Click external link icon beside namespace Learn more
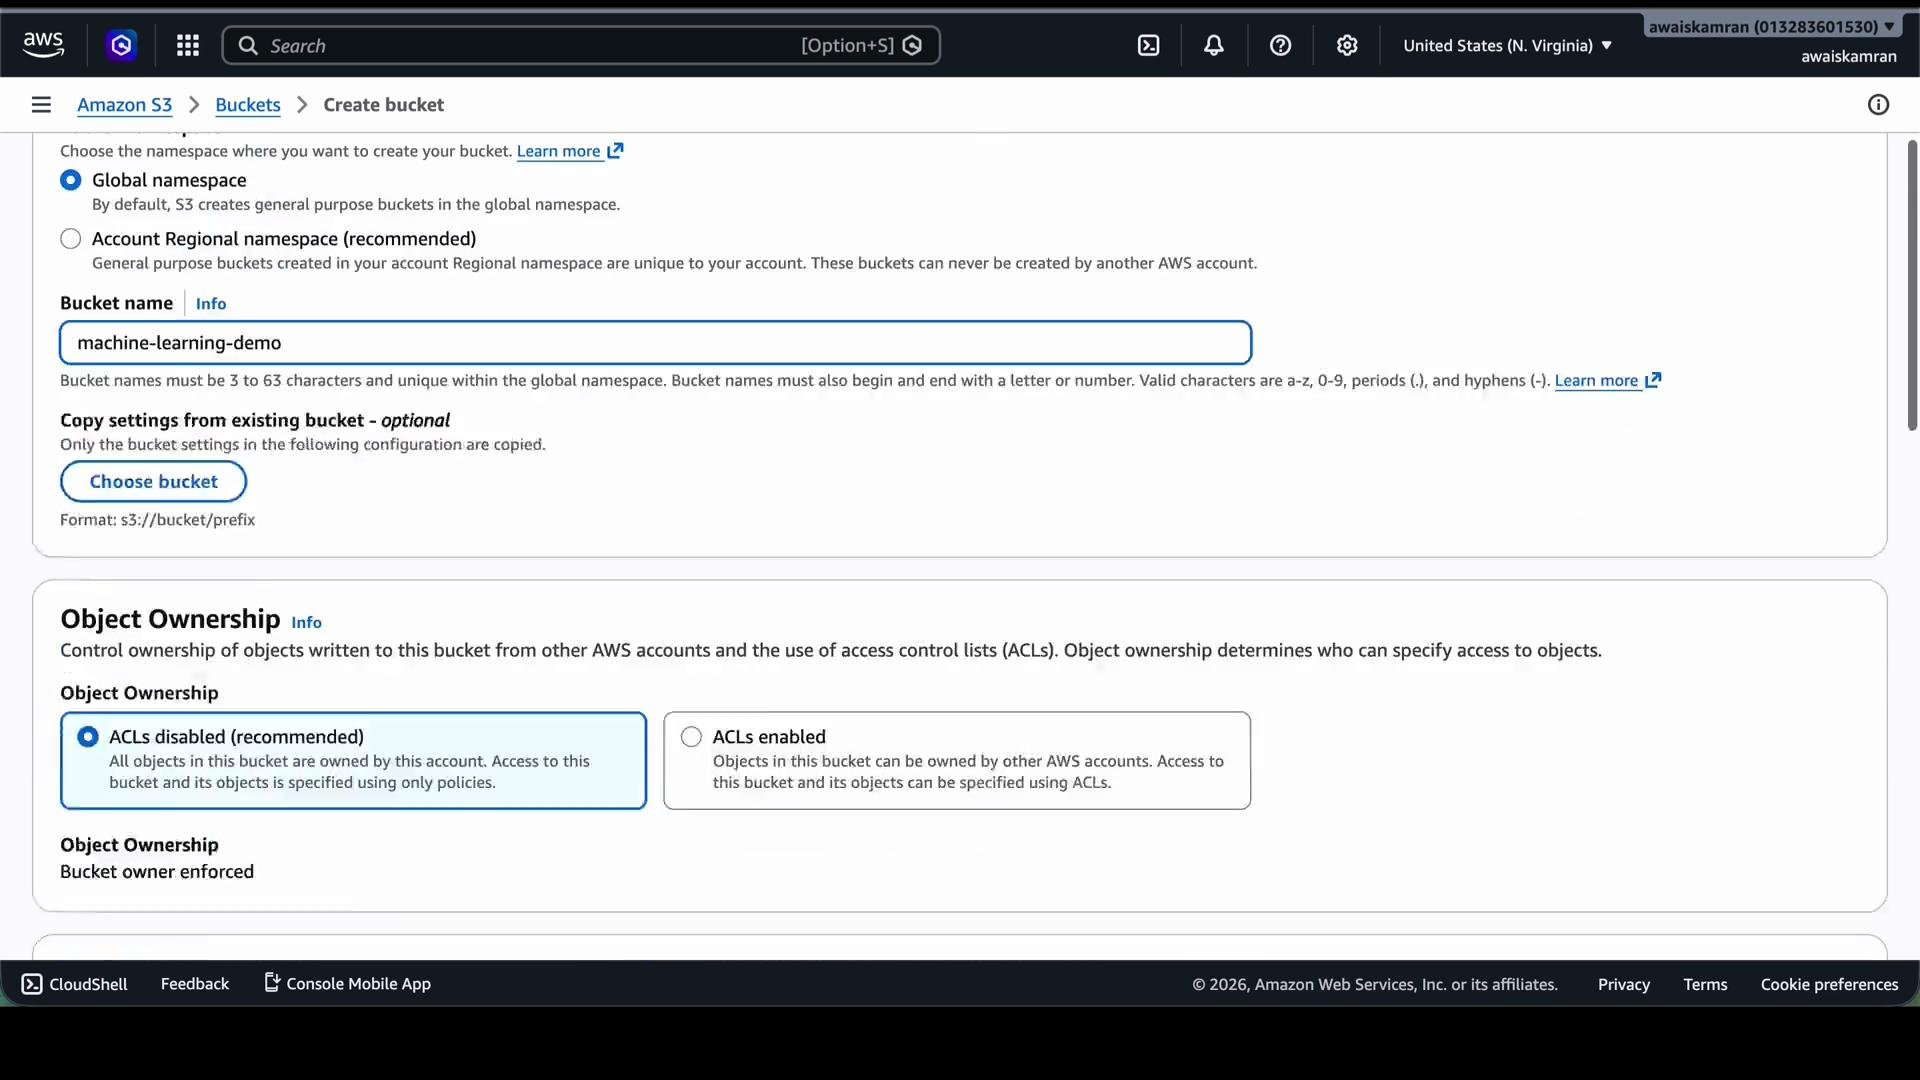 click(616, 151)
